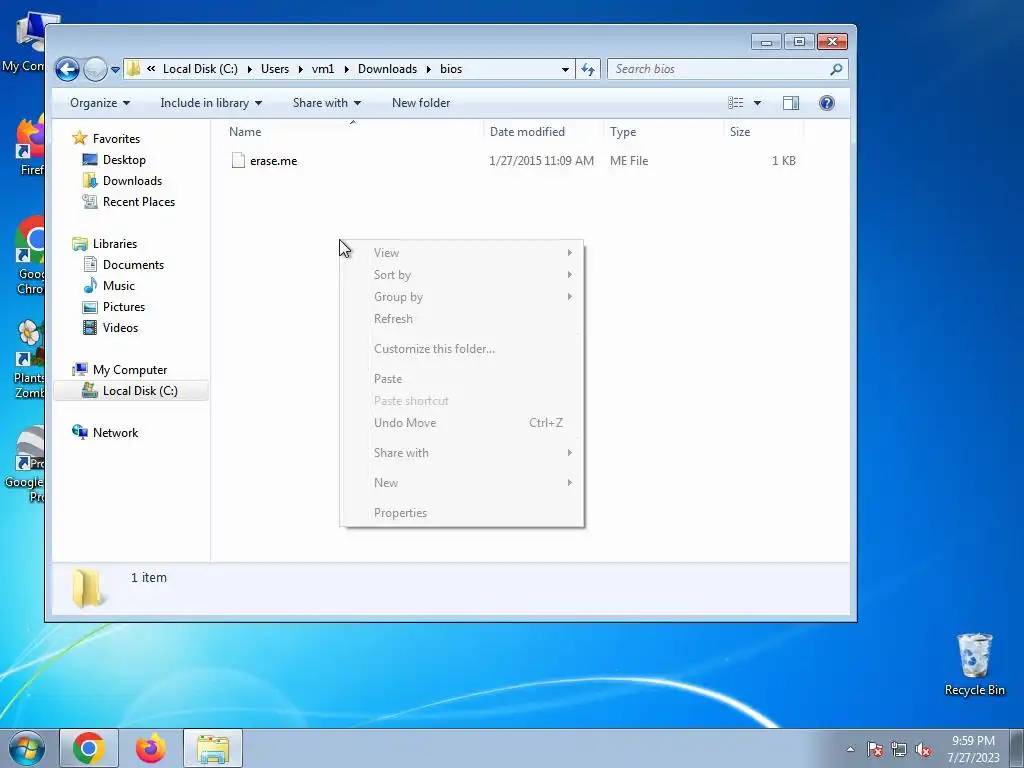
Task: Open Documents library
Action: pos(133,264)
